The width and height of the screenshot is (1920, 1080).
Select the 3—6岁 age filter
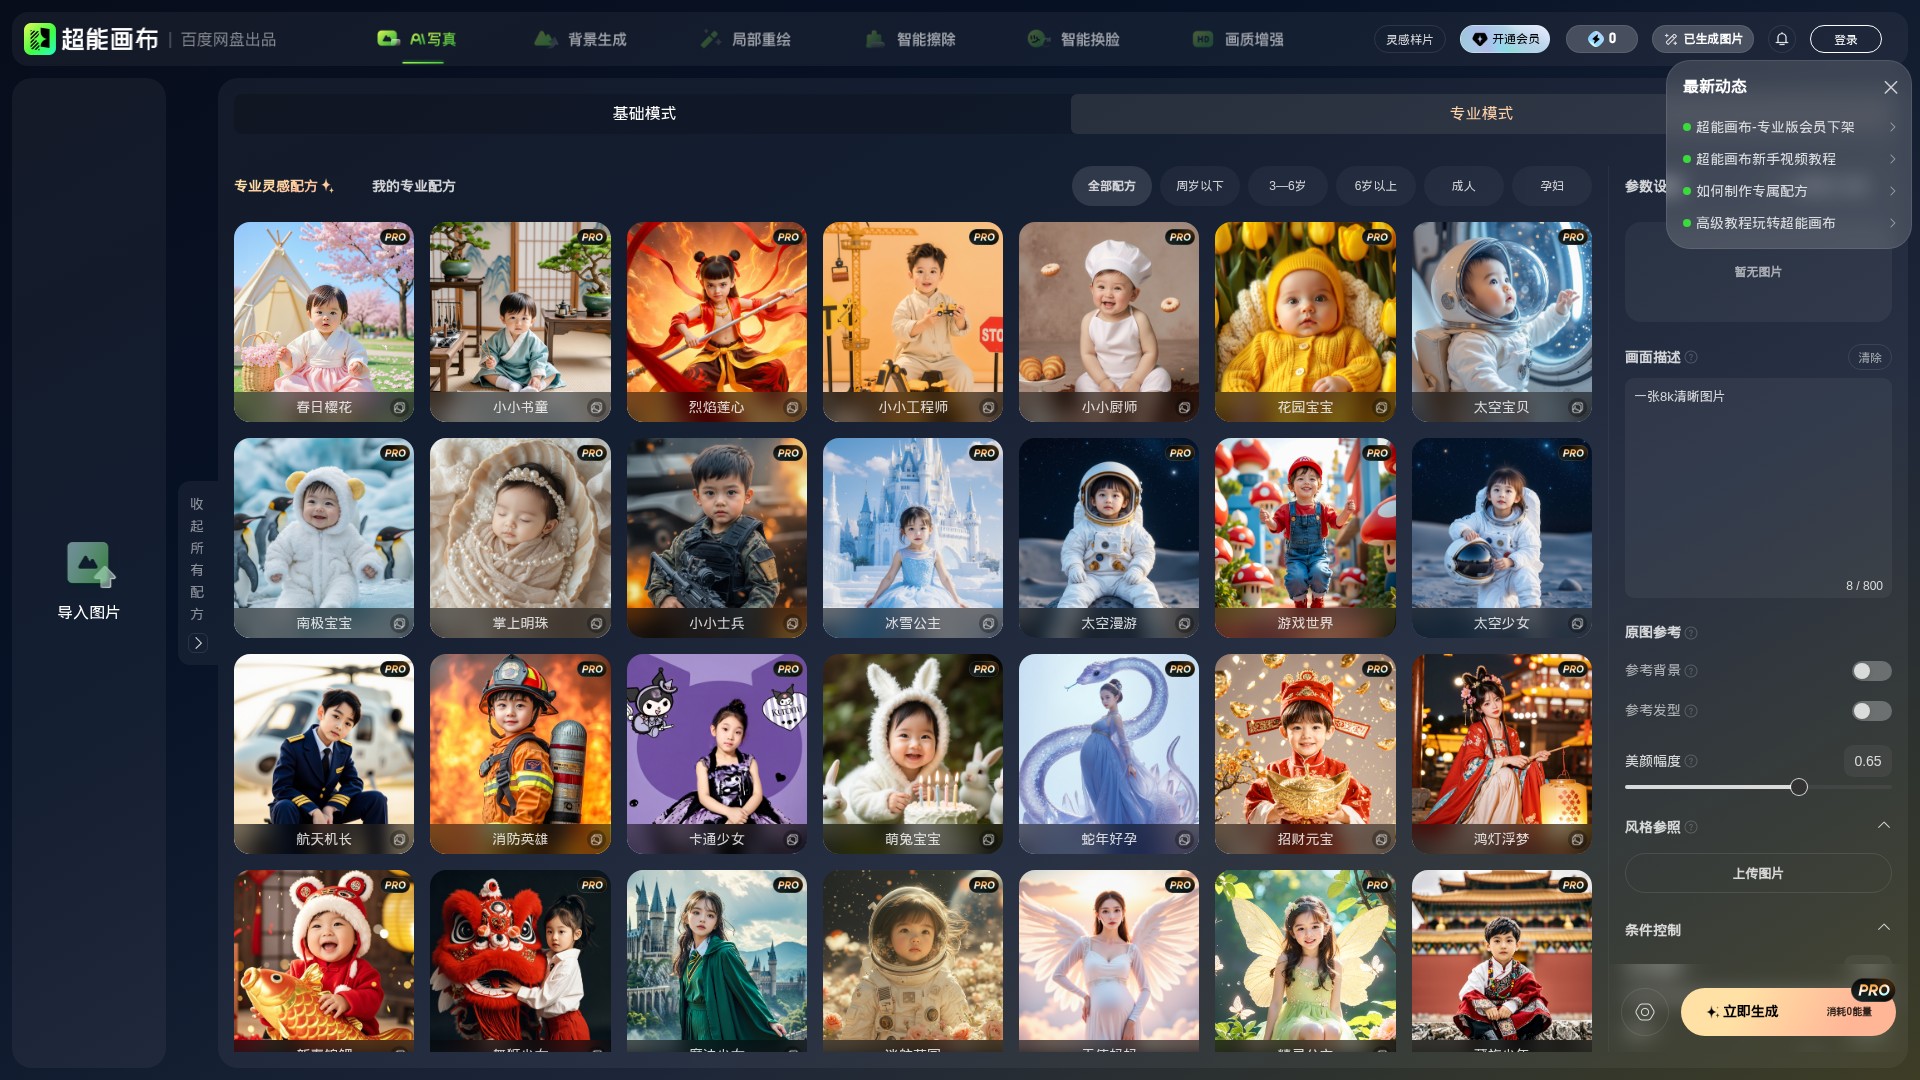tap(1287, 186)
